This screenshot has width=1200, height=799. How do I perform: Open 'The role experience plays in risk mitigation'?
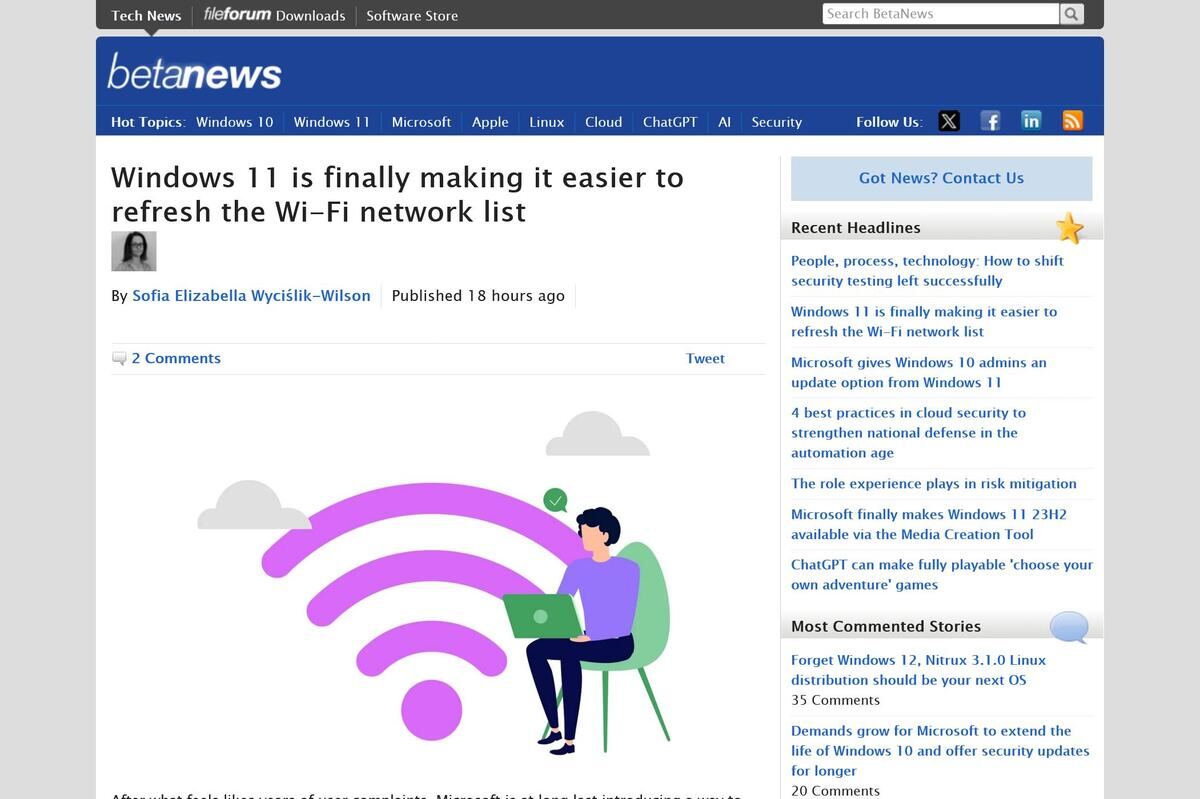click(934, 484)
